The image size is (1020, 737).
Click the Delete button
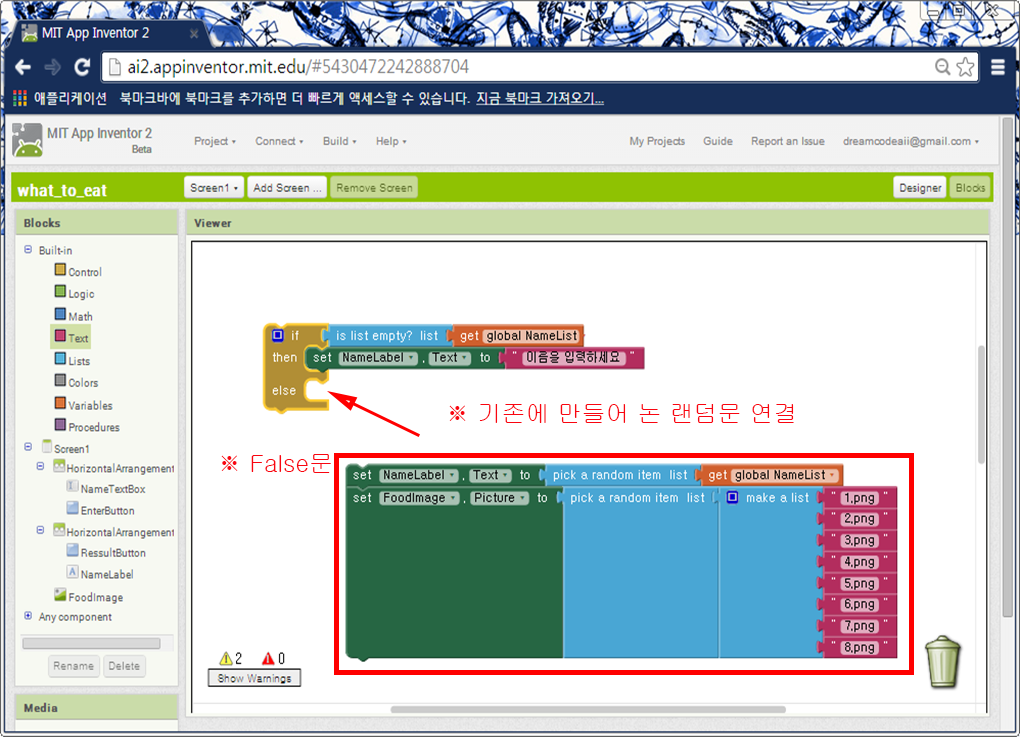point(124,665)
